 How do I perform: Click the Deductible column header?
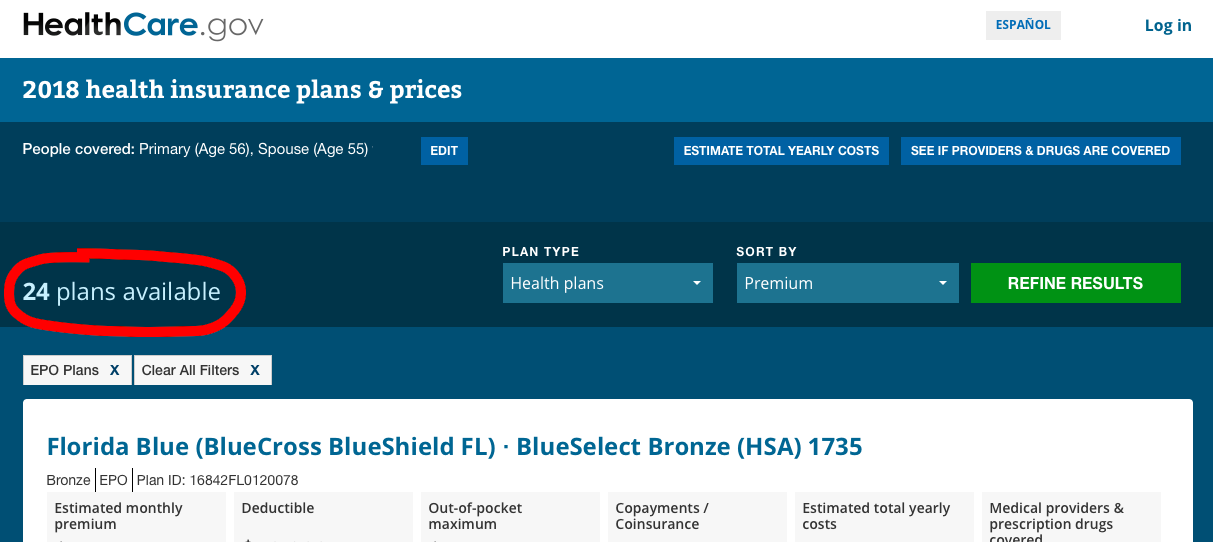[278, 508]
